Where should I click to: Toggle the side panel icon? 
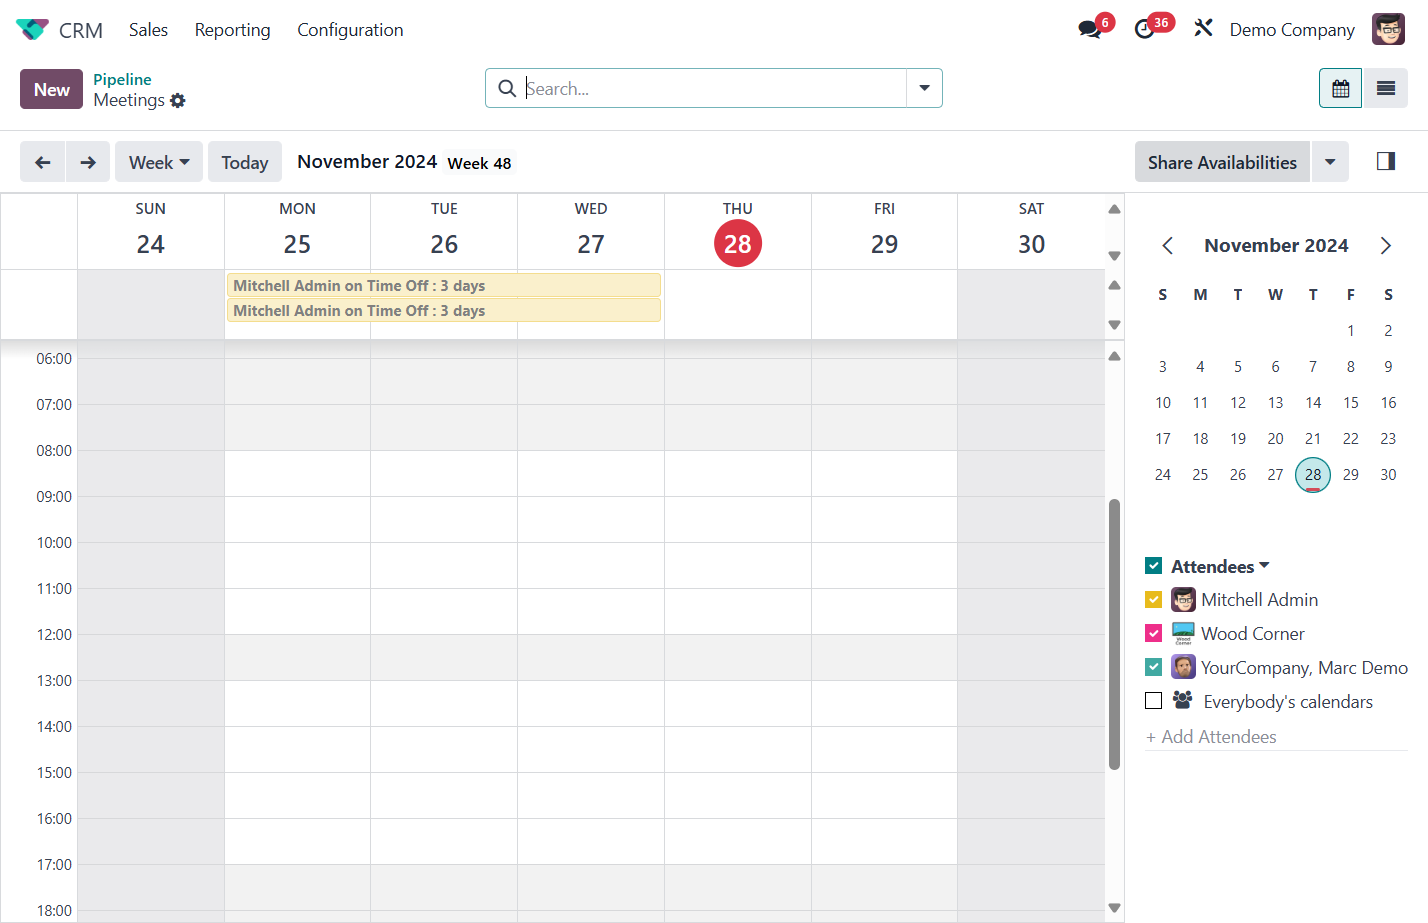(1385, 161)
